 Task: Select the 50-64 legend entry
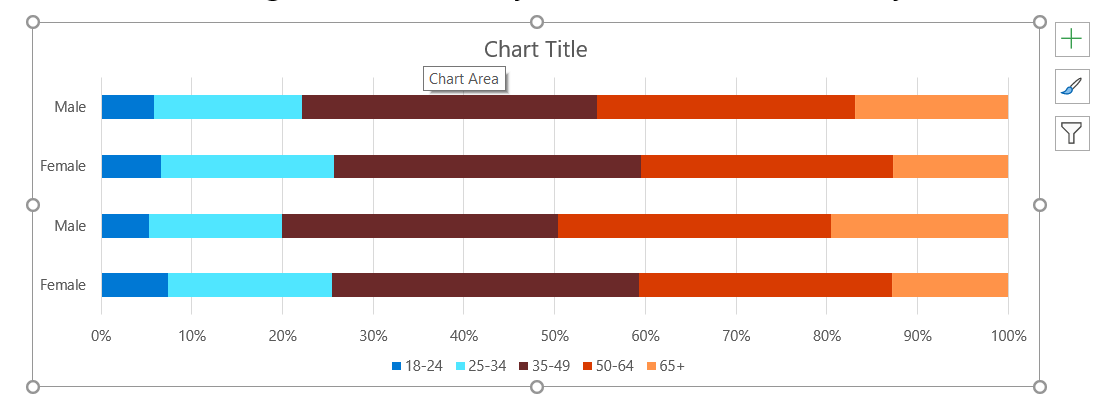click(608, 366)
